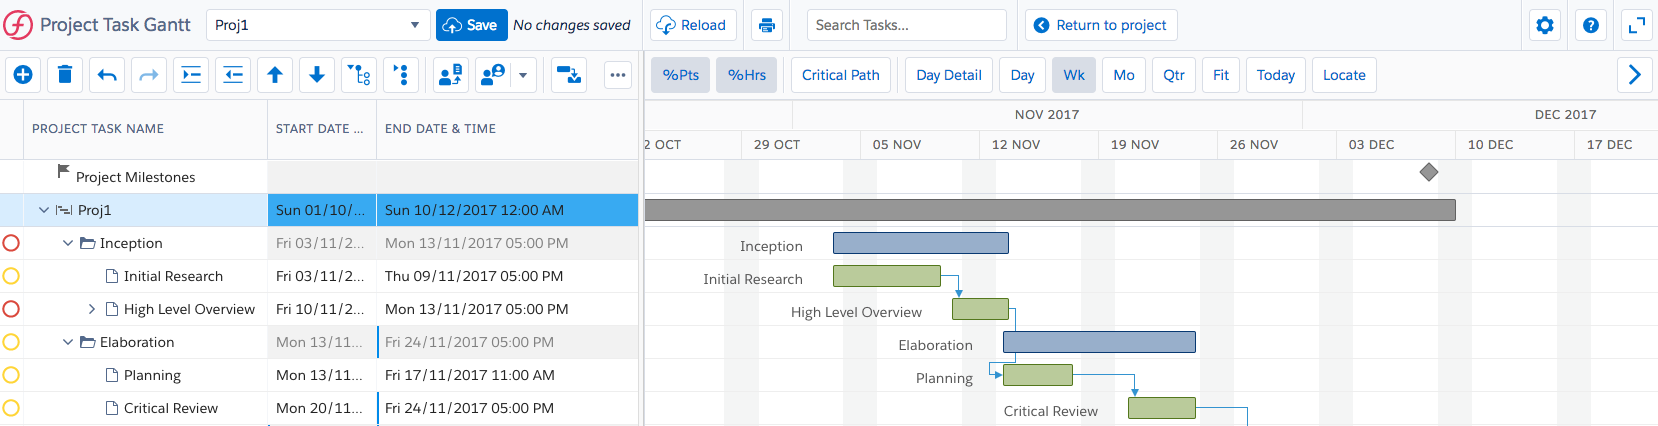Toggle the %Hrs display
Image resolution: width=1658 pixels, height=426 pixels.
(x=747, y=75)
